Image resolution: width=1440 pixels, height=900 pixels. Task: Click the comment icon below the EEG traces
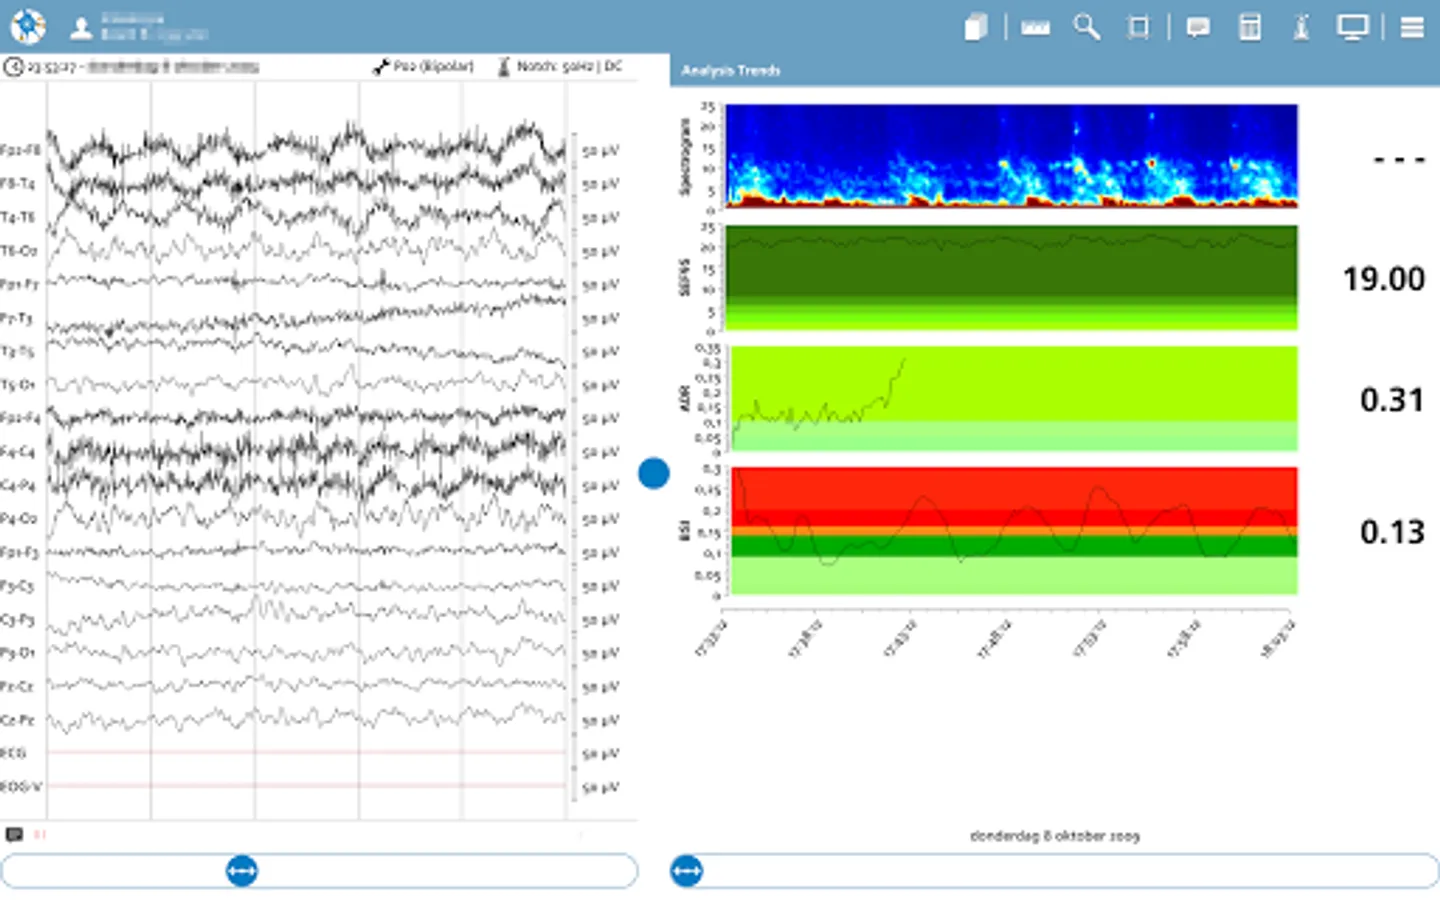click(x=14, y=834)
